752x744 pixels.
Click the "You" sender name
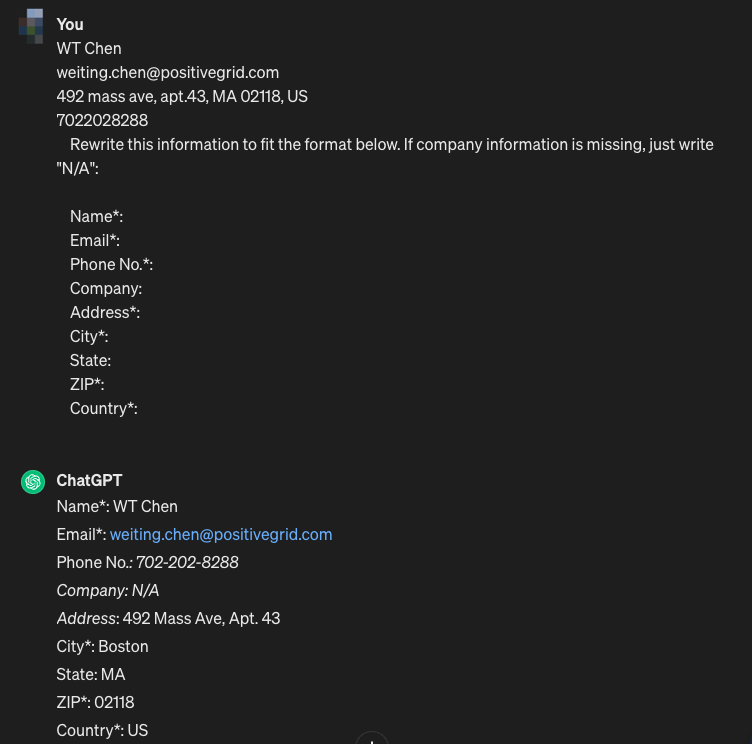[x=70, y=24]
